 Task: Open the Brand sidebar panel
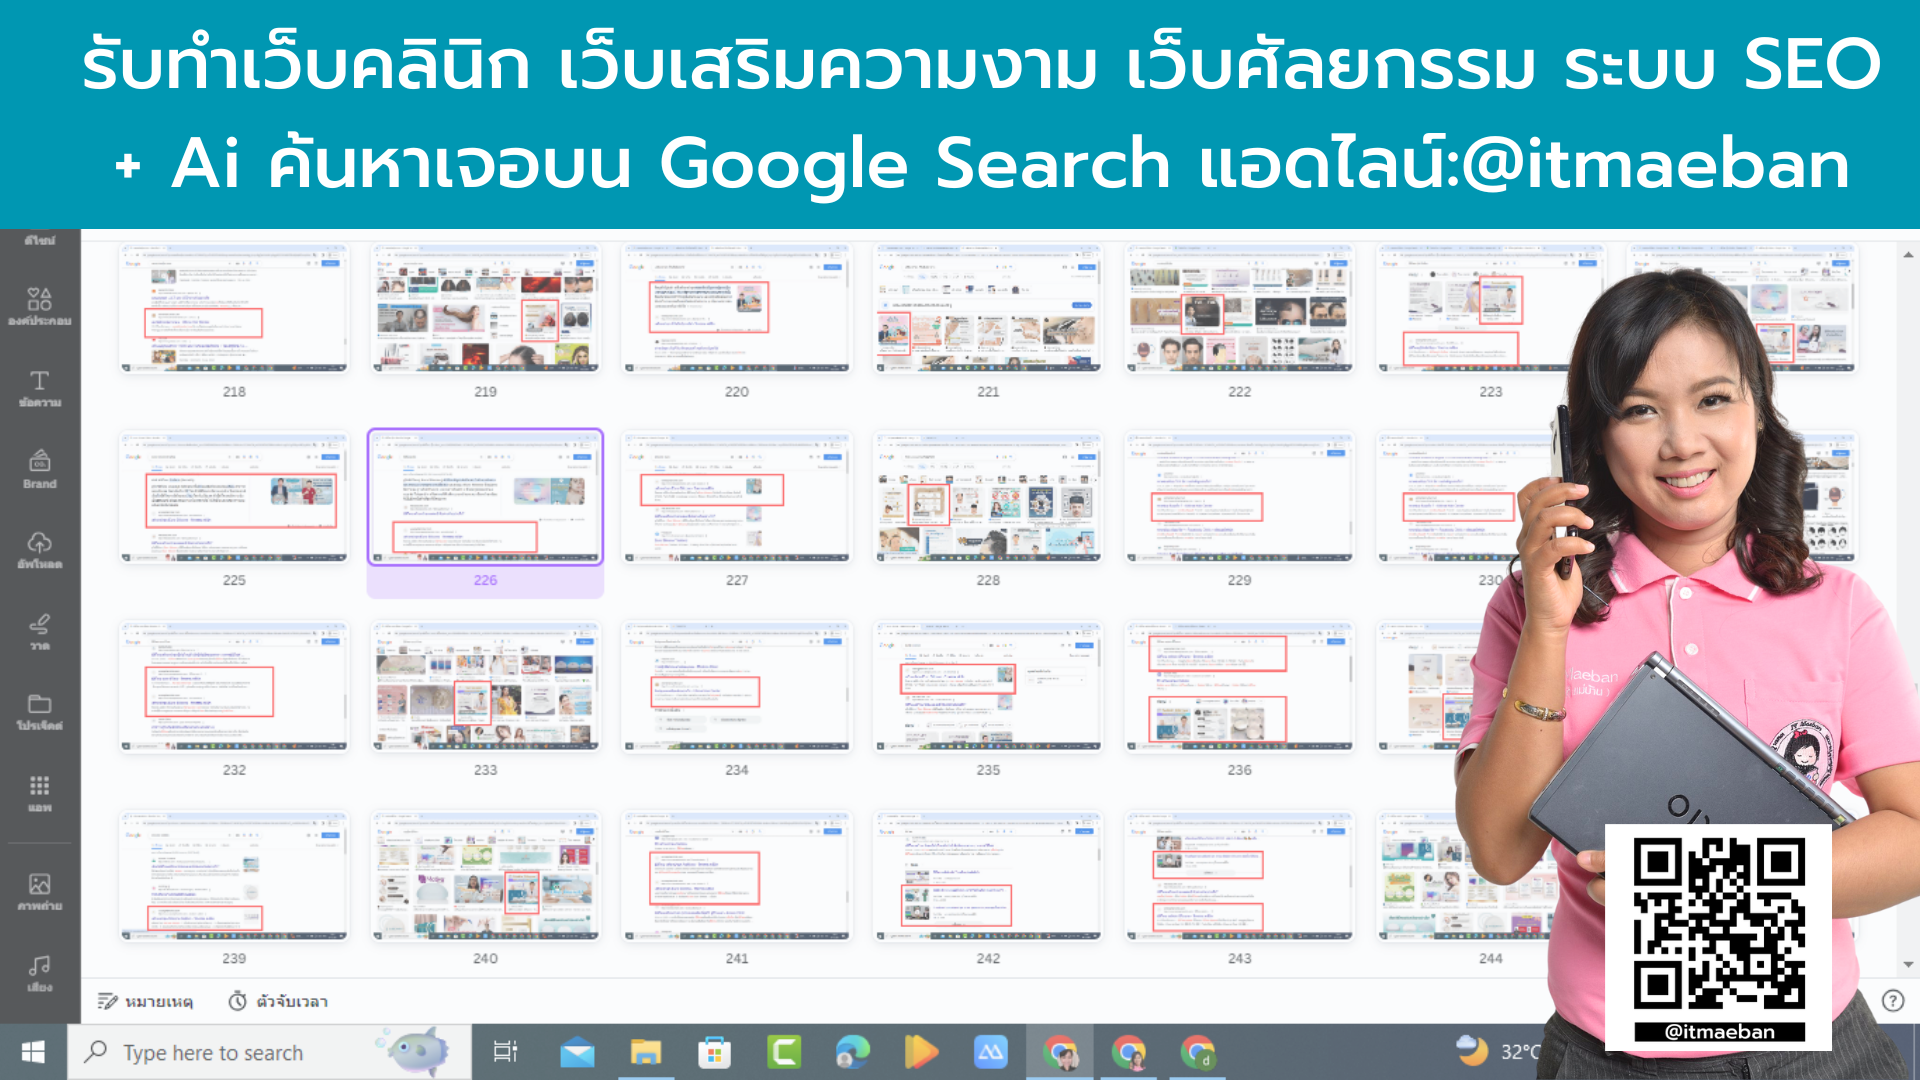pyautogui.click(x=40, y=469)
